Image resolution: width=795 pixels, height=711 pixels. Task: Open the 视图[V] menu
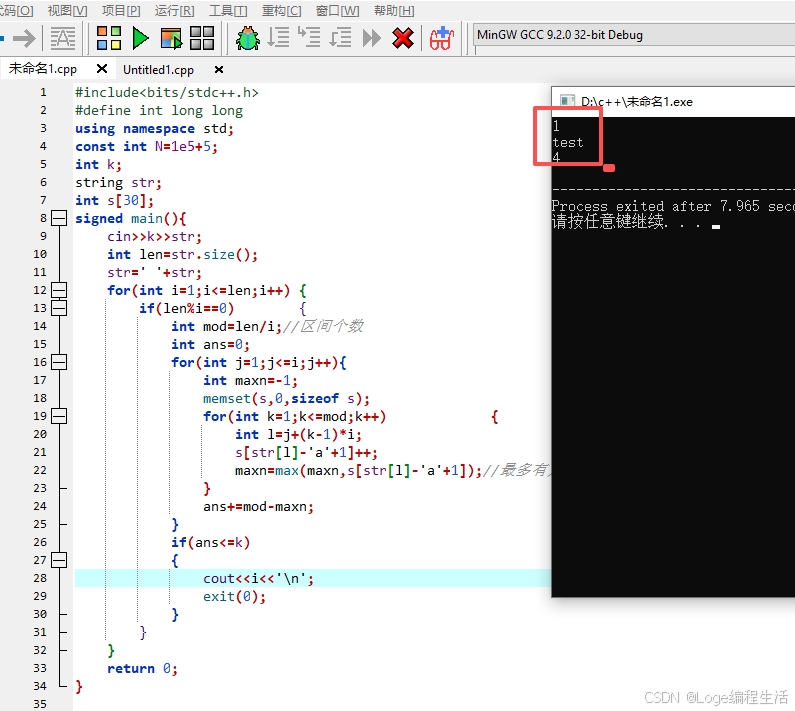(x=67, y=10)
